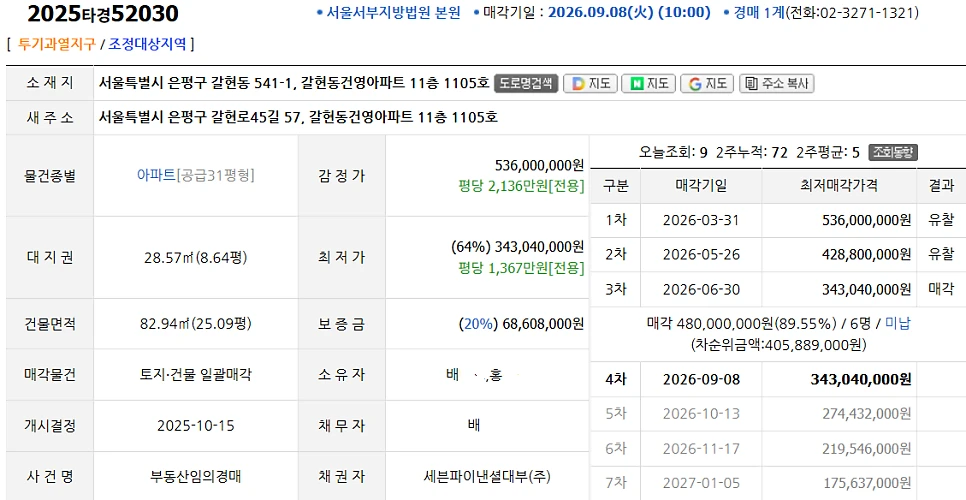Viewport: 966px width, 500px height.
Task: Click the 최저매각가격 column header
Action: tap(840, 186)
